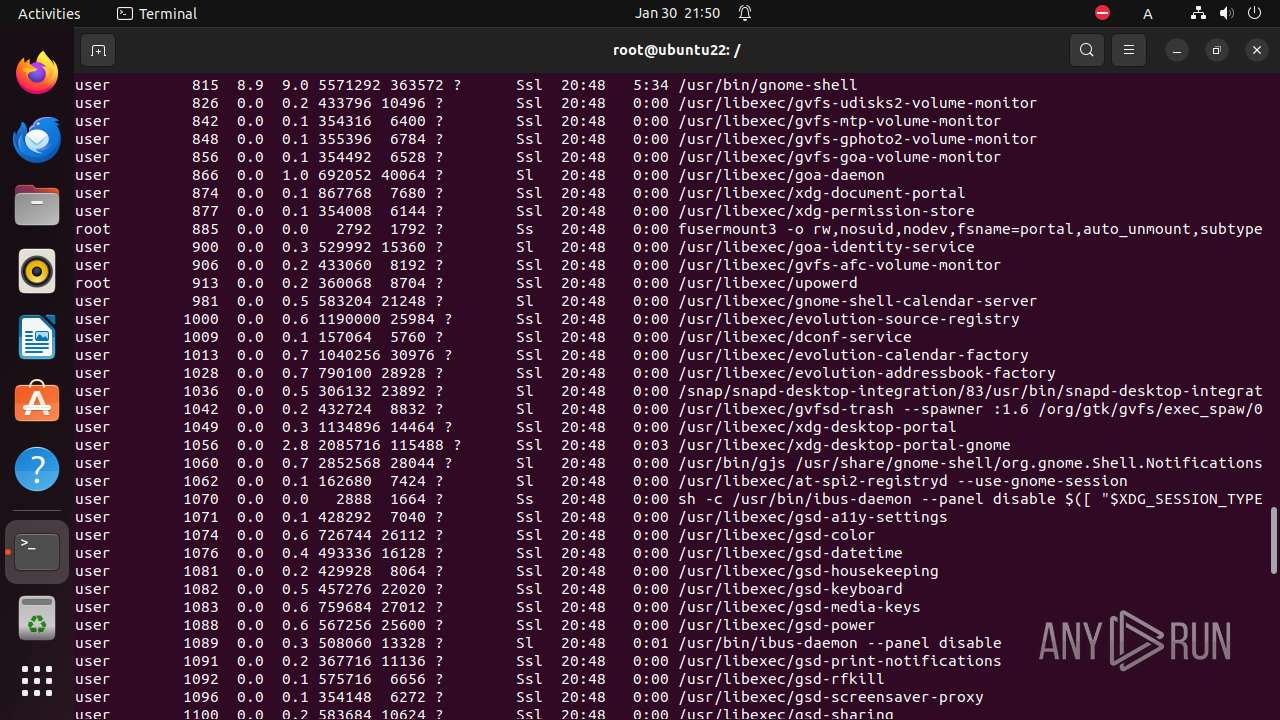Launch Thunderbird Mail from the dock
This screenshot has height=720, width=1280.
(37, 139)
